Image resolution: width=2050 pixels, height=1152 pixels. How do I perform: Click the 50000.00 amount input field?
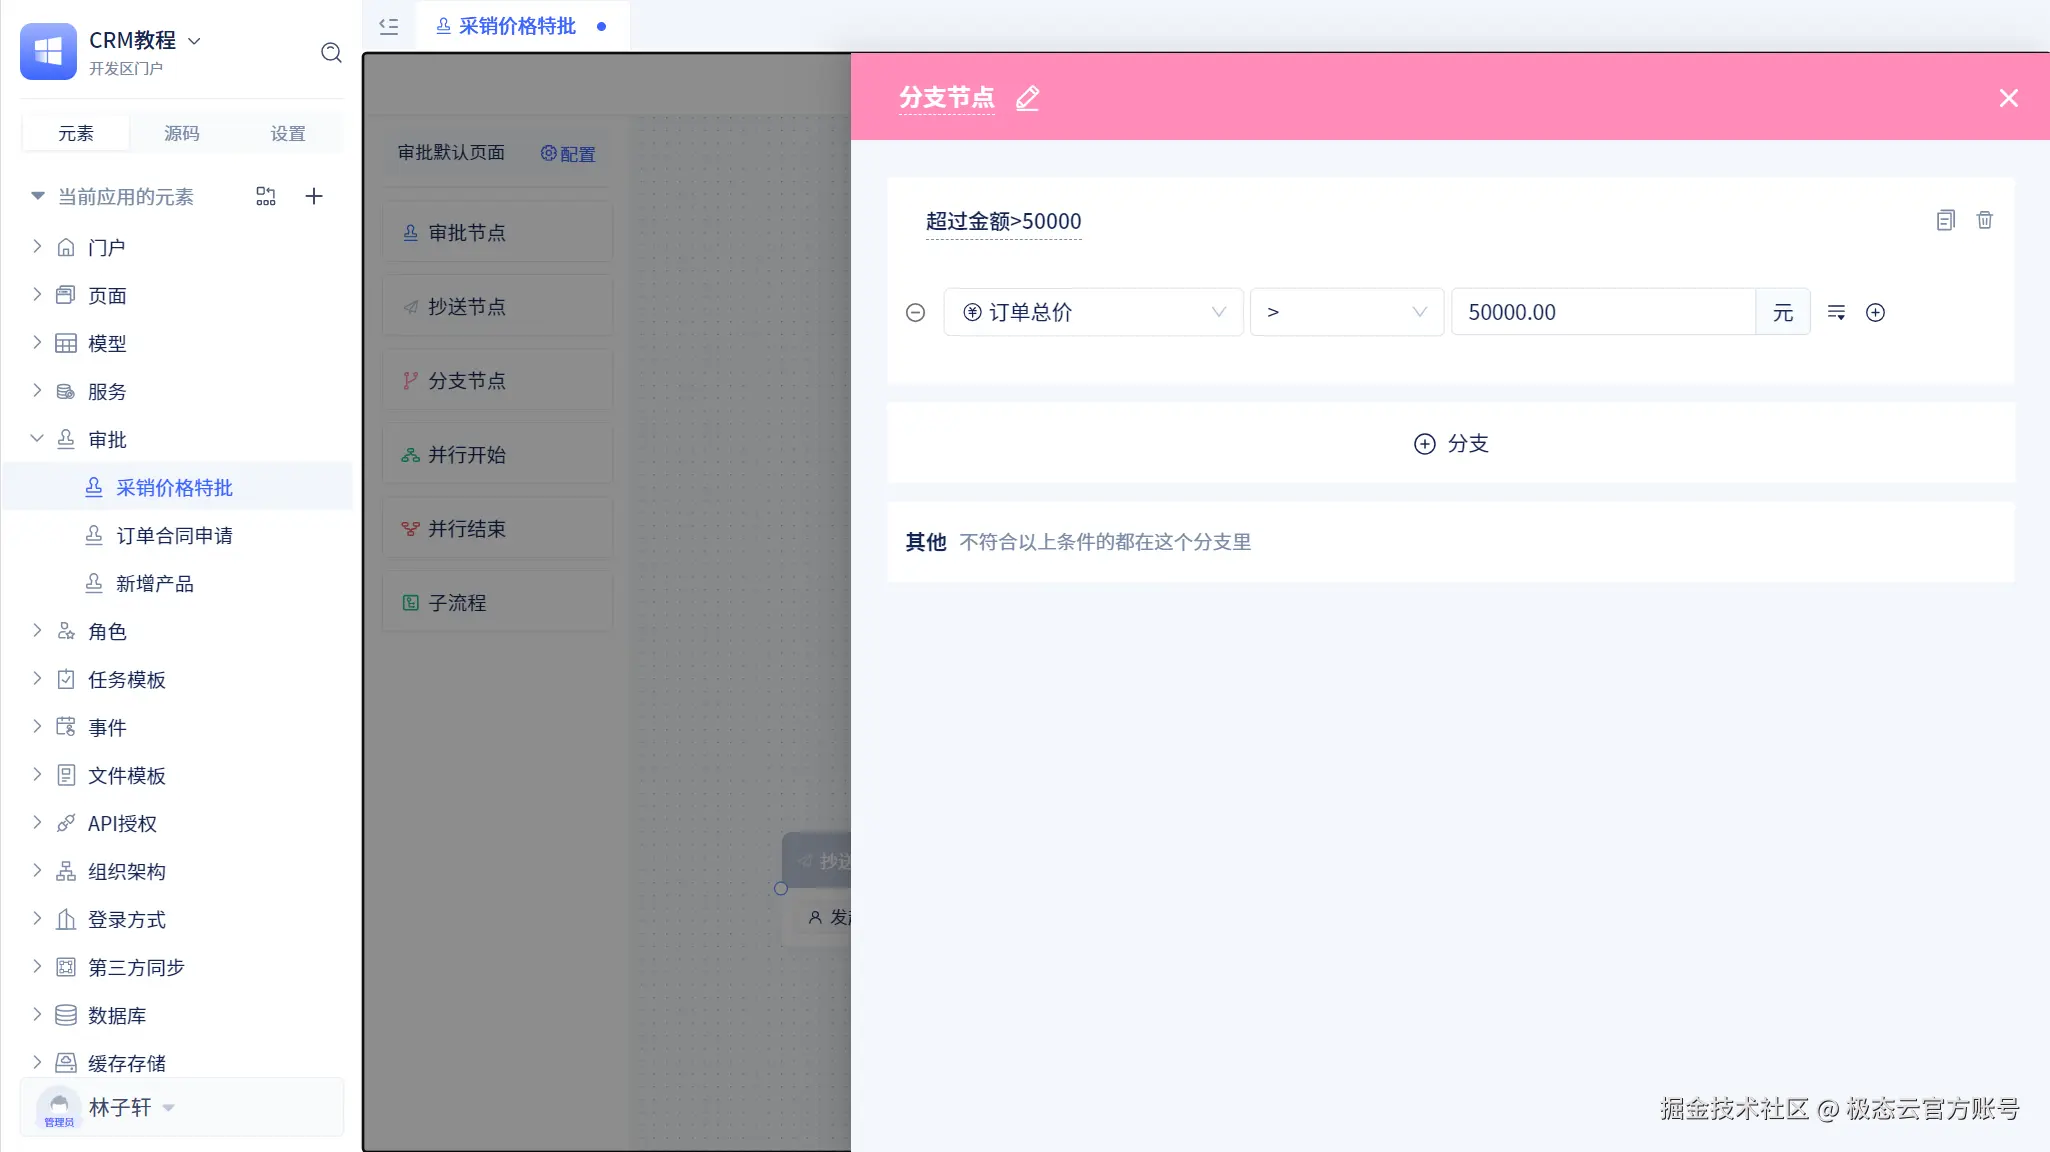(x=1602, y=313)
